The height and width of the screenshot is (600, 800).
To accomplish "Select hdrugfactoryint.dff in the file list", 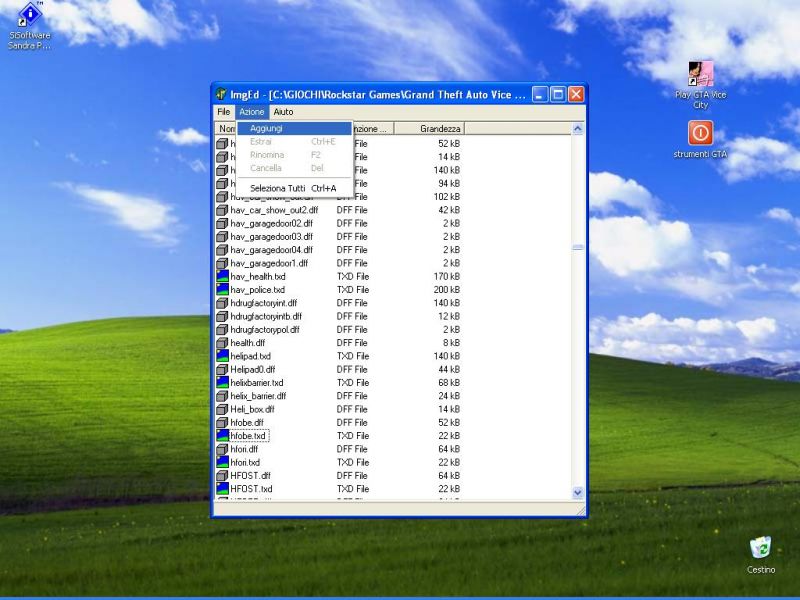I will point(263,303).
